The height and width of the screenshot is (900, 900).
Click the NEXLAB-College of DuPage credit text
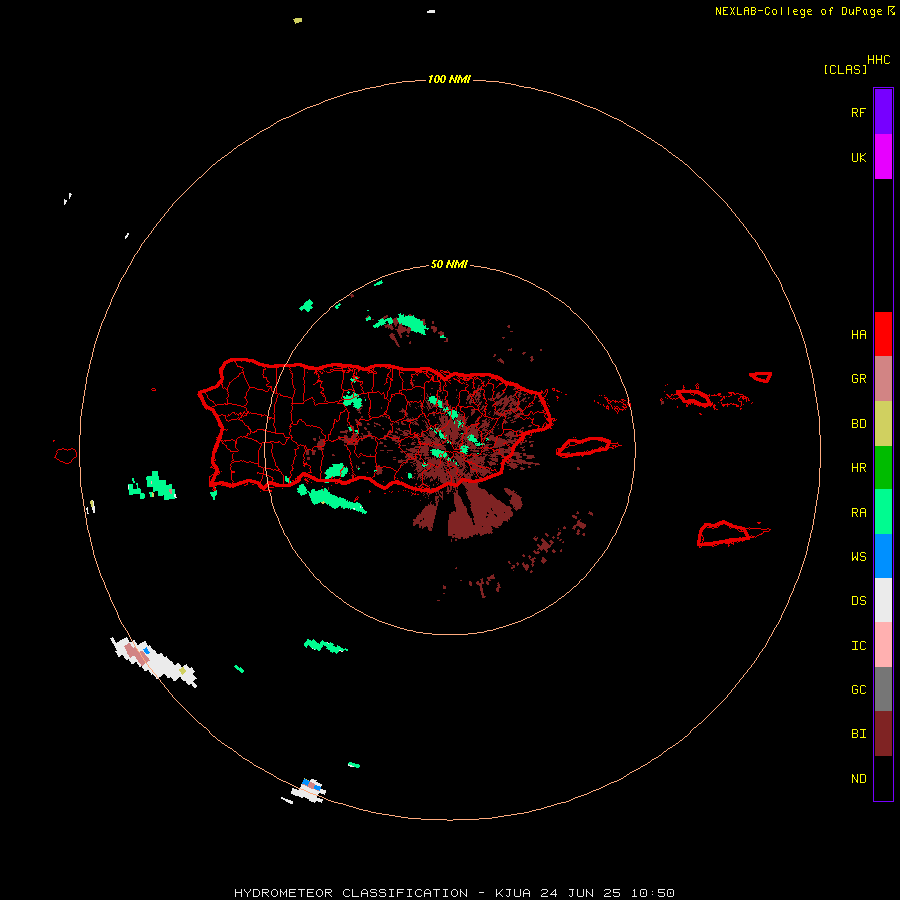pyautogui.click(x=798, y=11)
